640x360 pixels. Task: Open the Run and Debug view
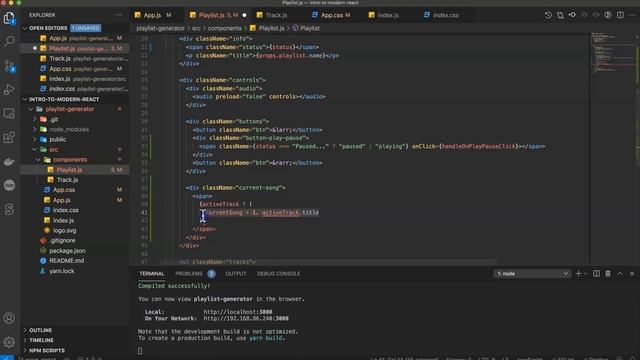[x=9, y=89]
